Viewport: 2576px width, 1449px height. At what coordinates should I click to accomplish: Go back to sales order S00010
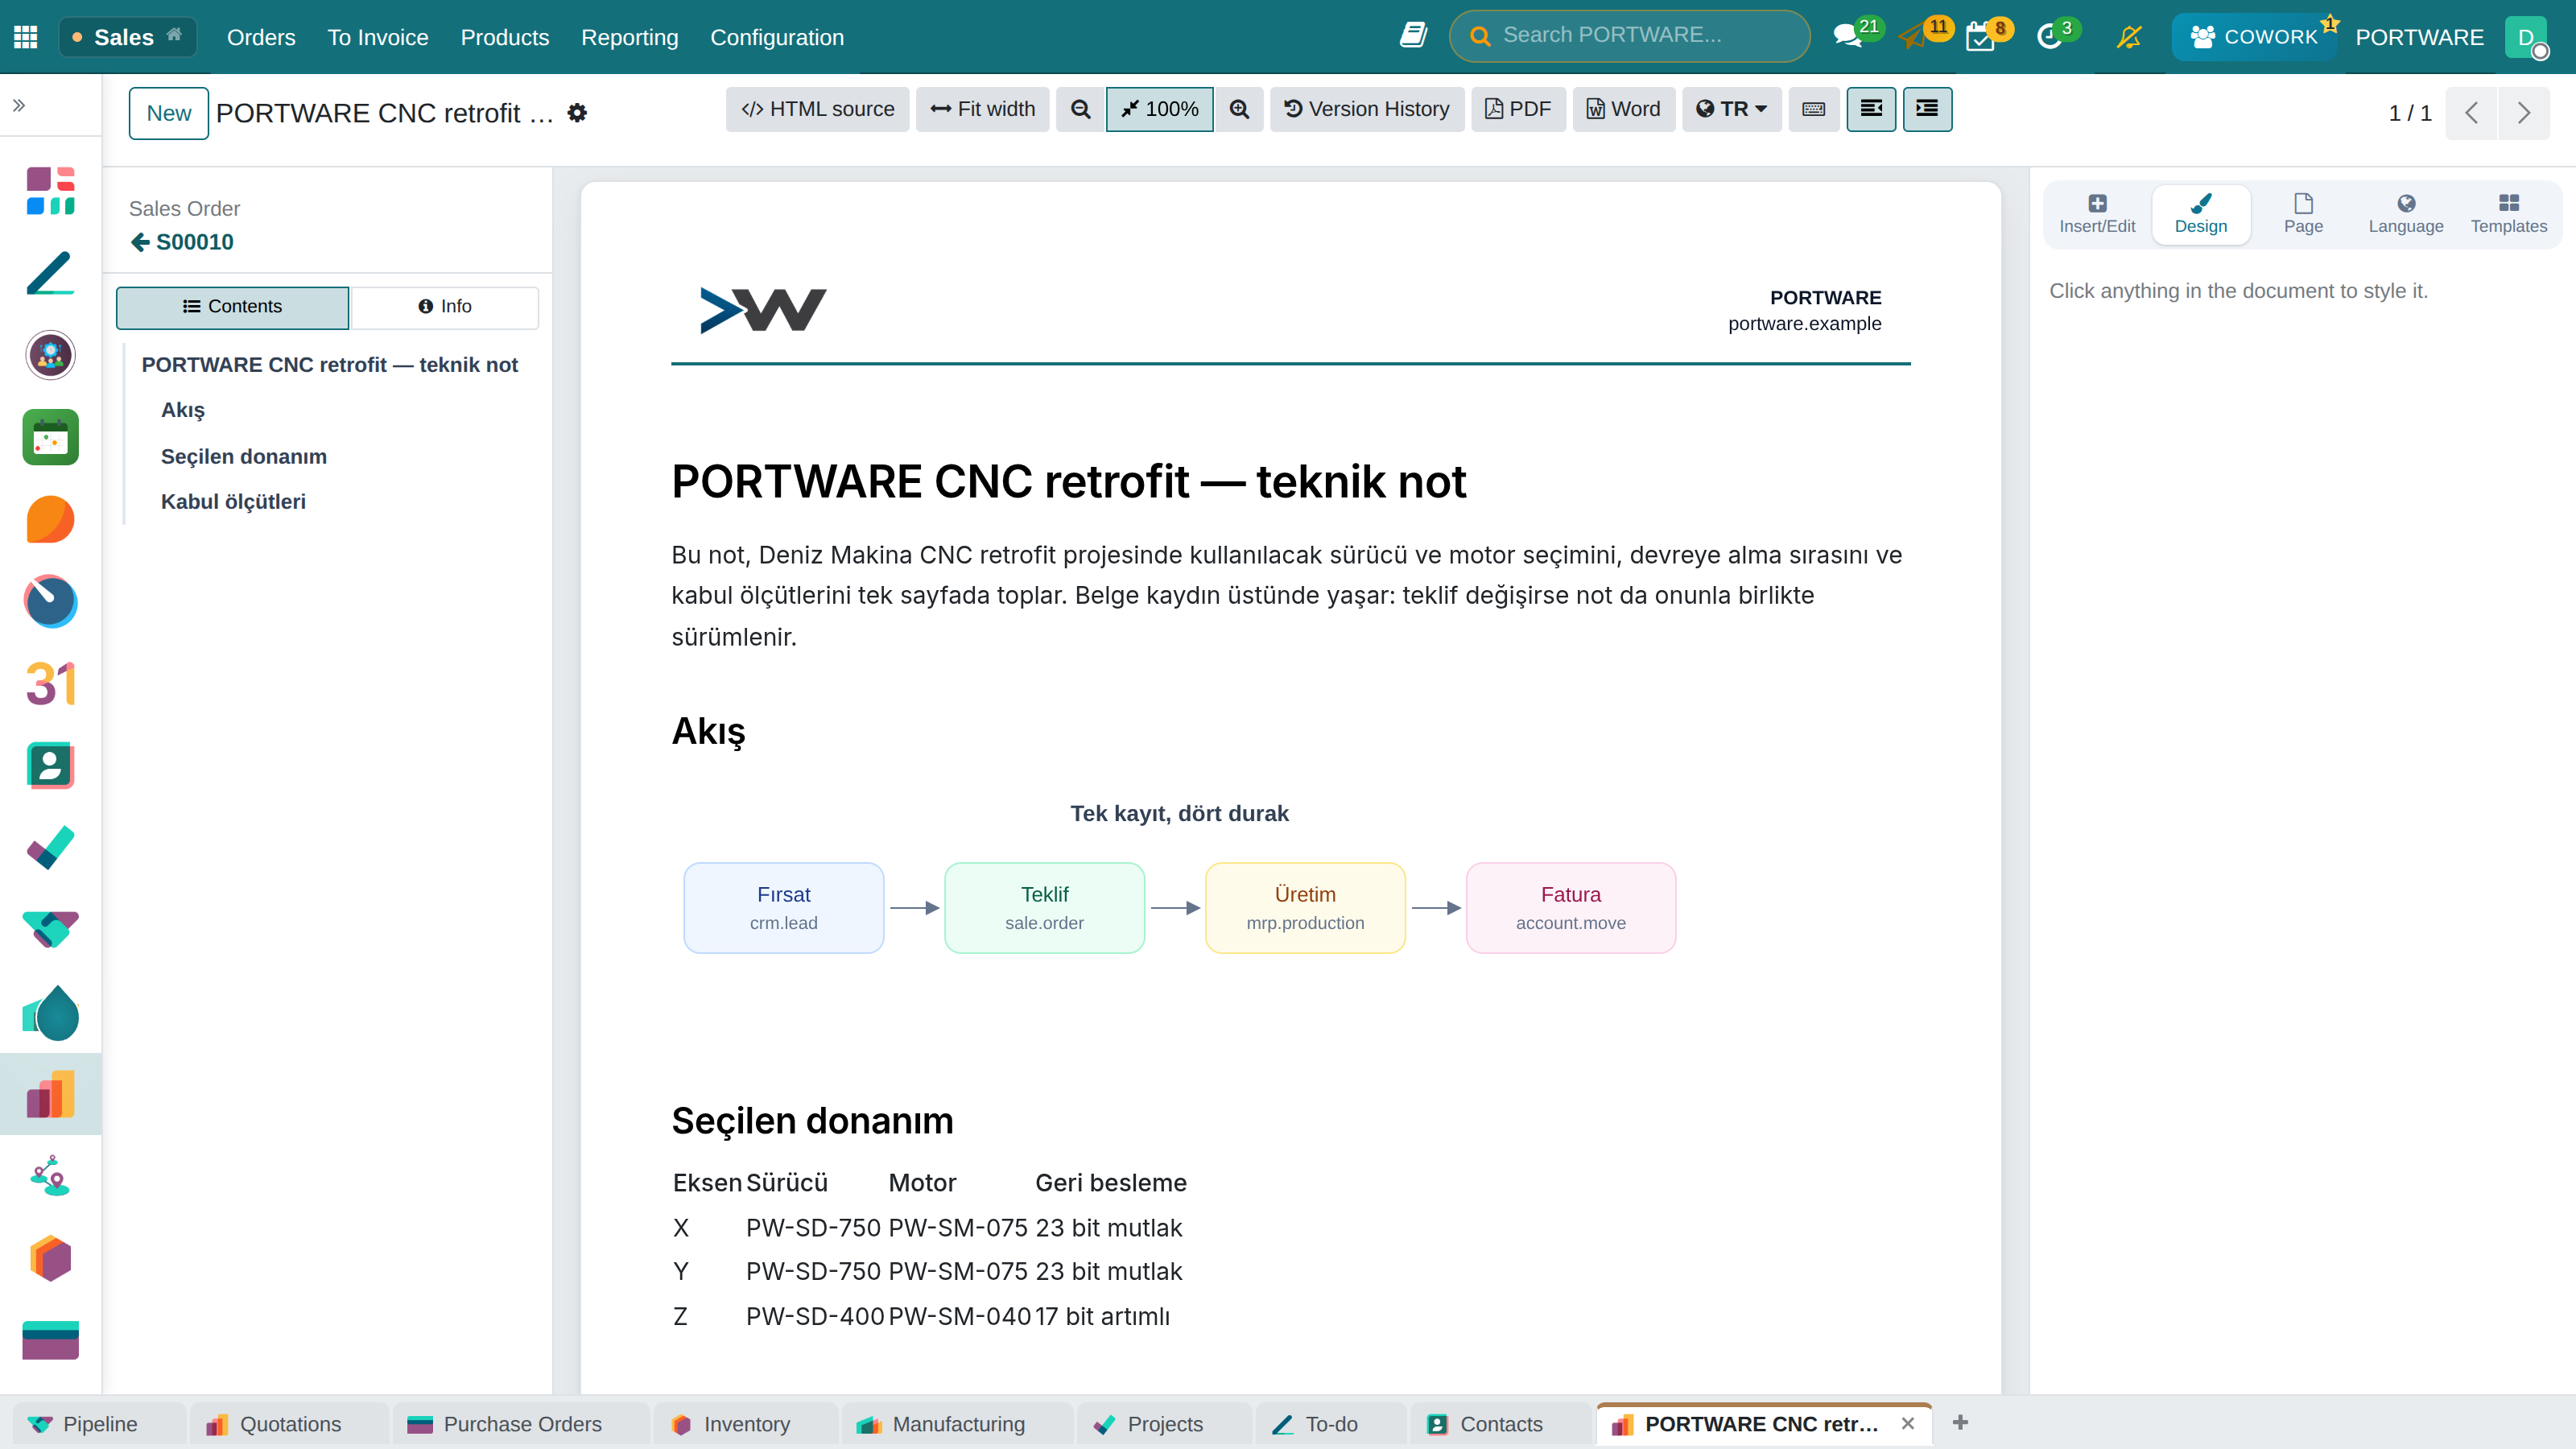(182, 242)
